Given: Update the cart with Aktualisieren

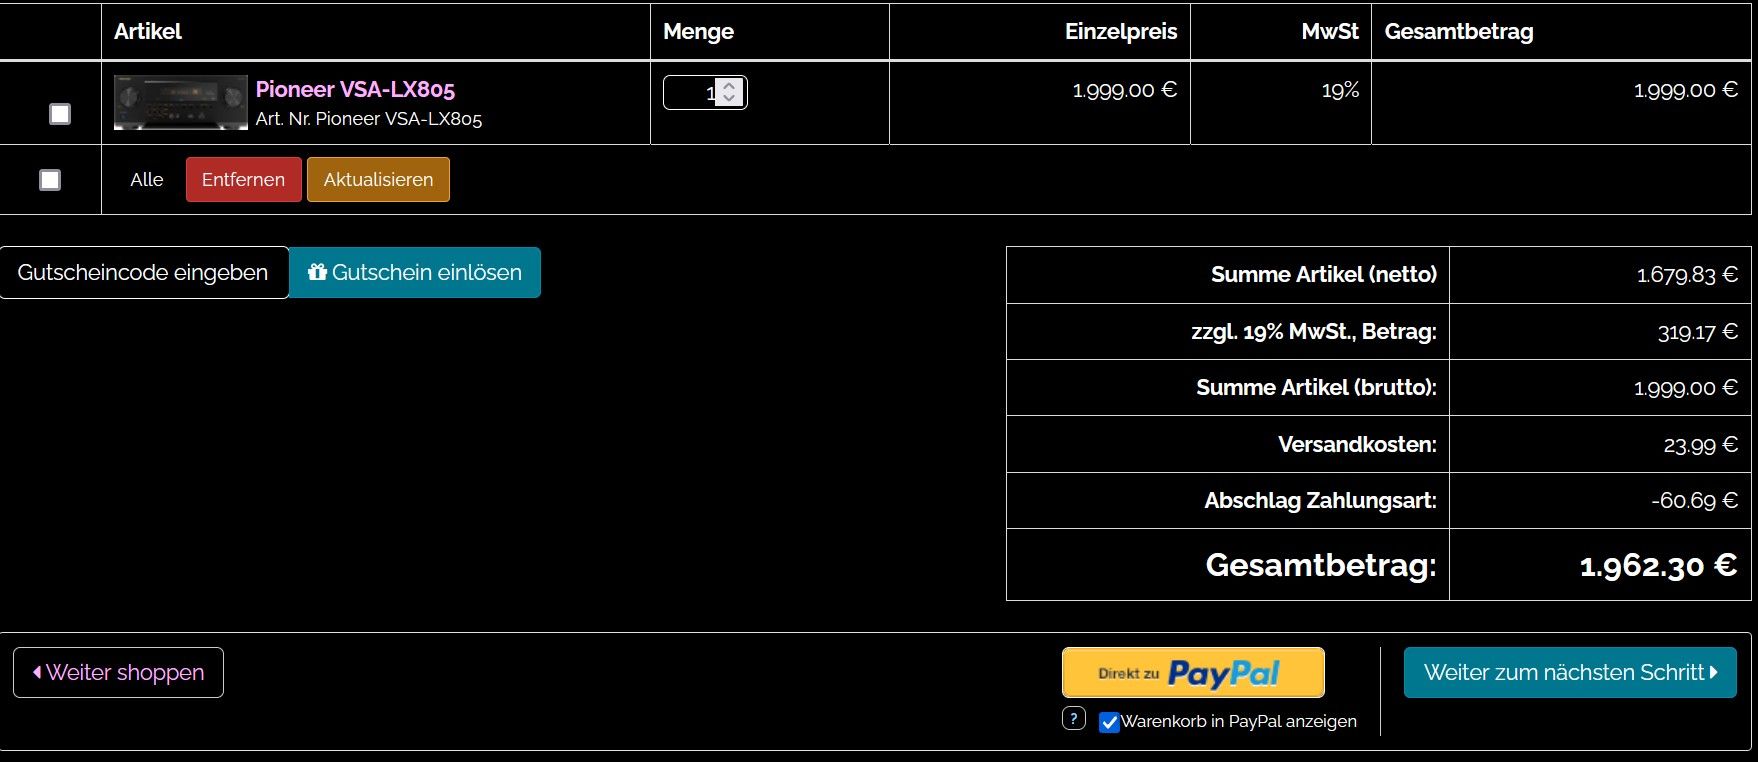Looking at the screenshot, I should tap(378, 180).
